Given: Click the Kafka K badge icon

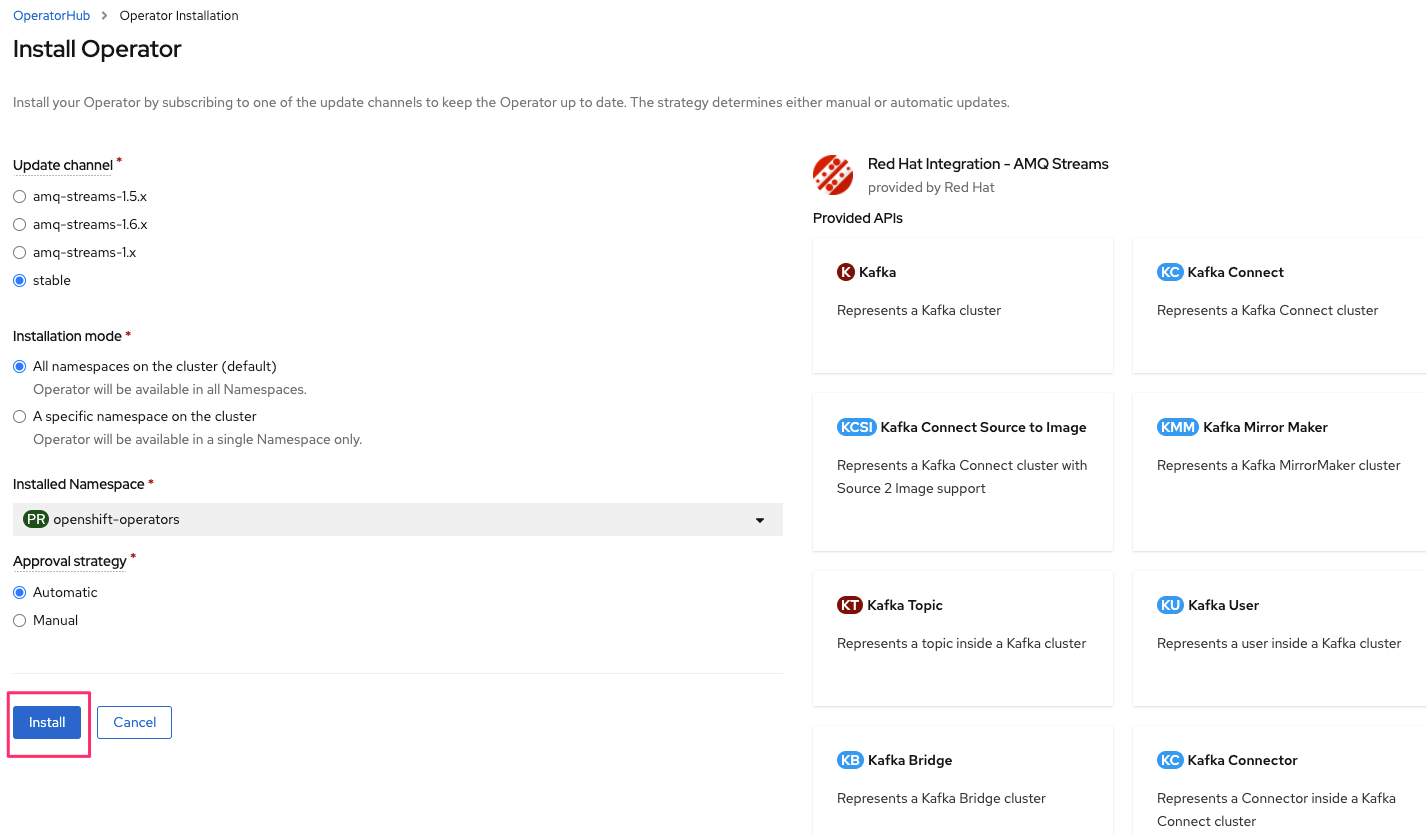Looking at the screenshot, I should tap(846, 272).
